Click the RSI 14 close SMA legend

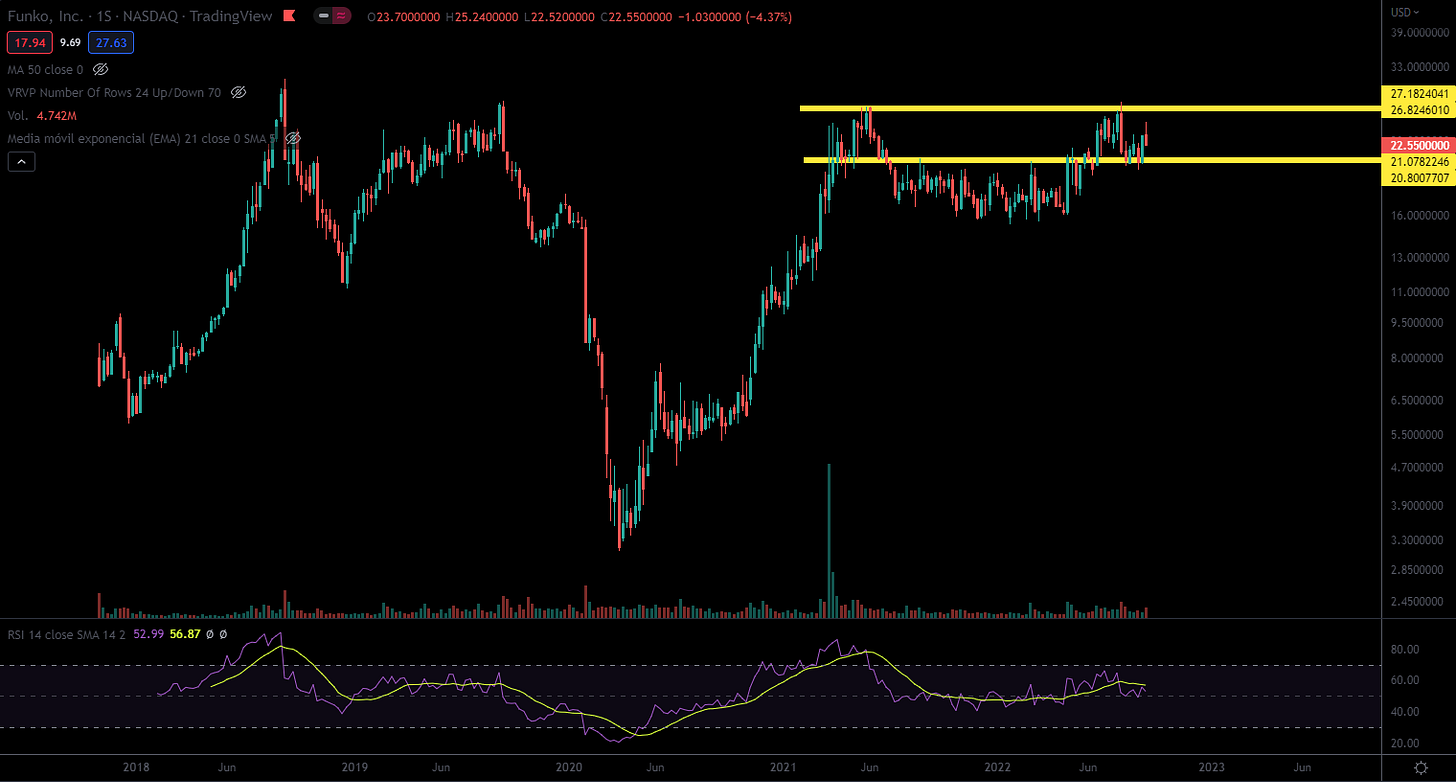point(67,634)
